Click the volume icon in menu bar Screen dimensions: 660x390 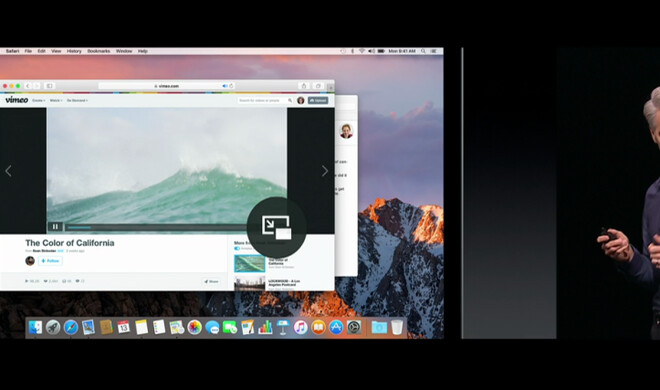click(371, 51)
